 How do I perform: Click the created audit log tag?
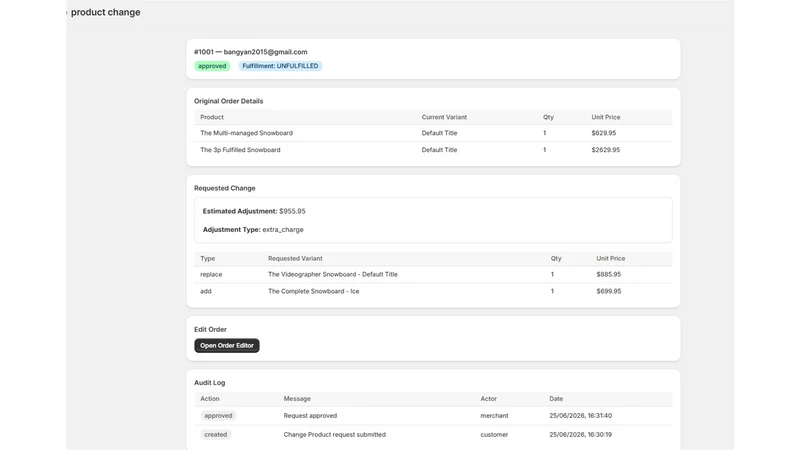[215, 435]
